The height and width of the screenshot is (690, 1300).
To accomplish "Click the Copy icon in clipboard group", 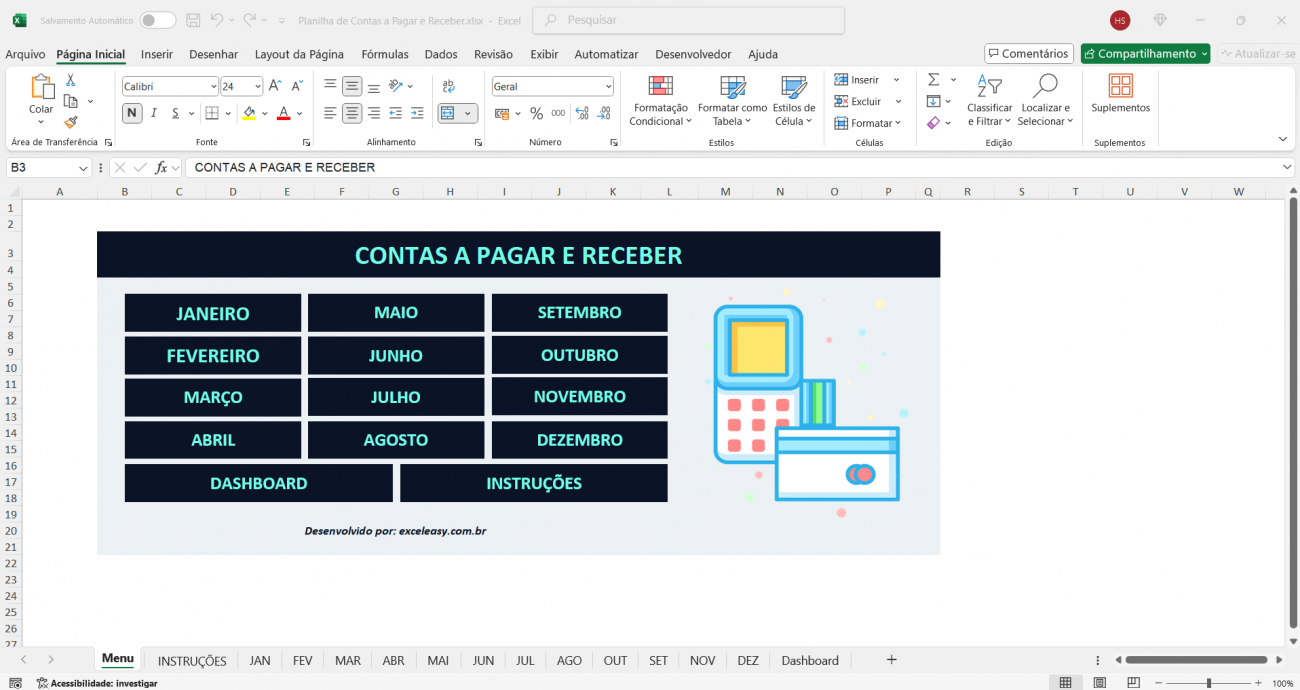I will pyautogui.click(x=71, y=101).
